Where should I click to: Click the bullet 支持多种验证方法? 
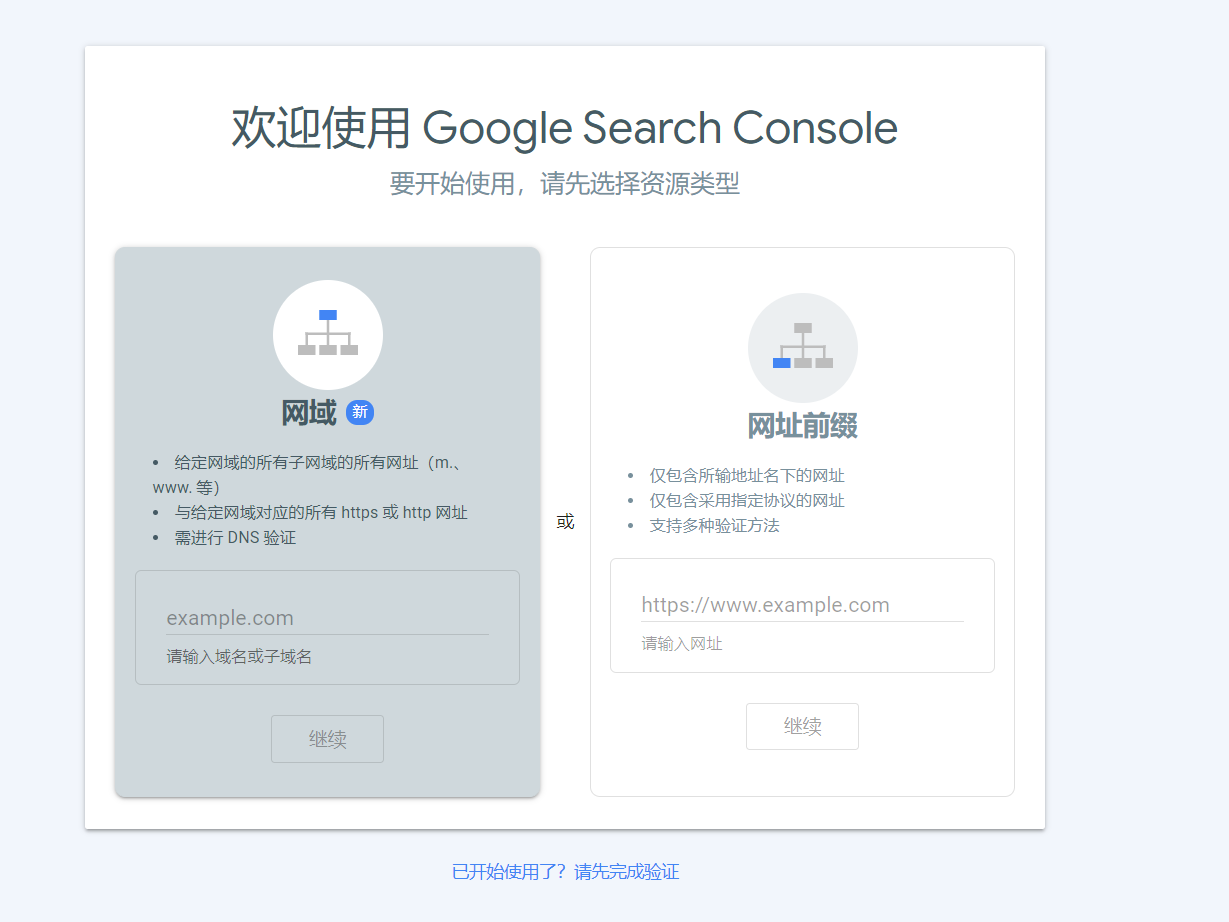coord(714,525)
